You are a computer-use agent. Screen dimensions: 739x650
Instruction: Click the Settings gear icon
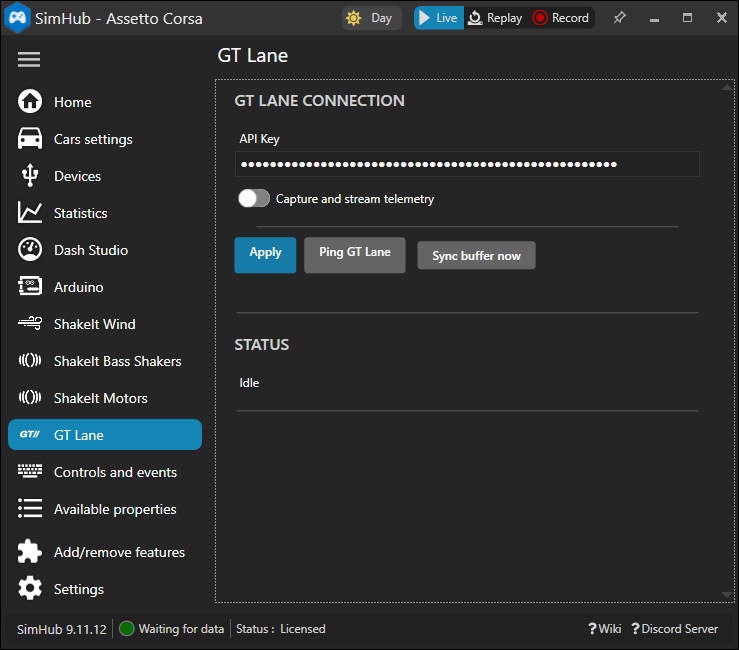(x=30, y=588)
